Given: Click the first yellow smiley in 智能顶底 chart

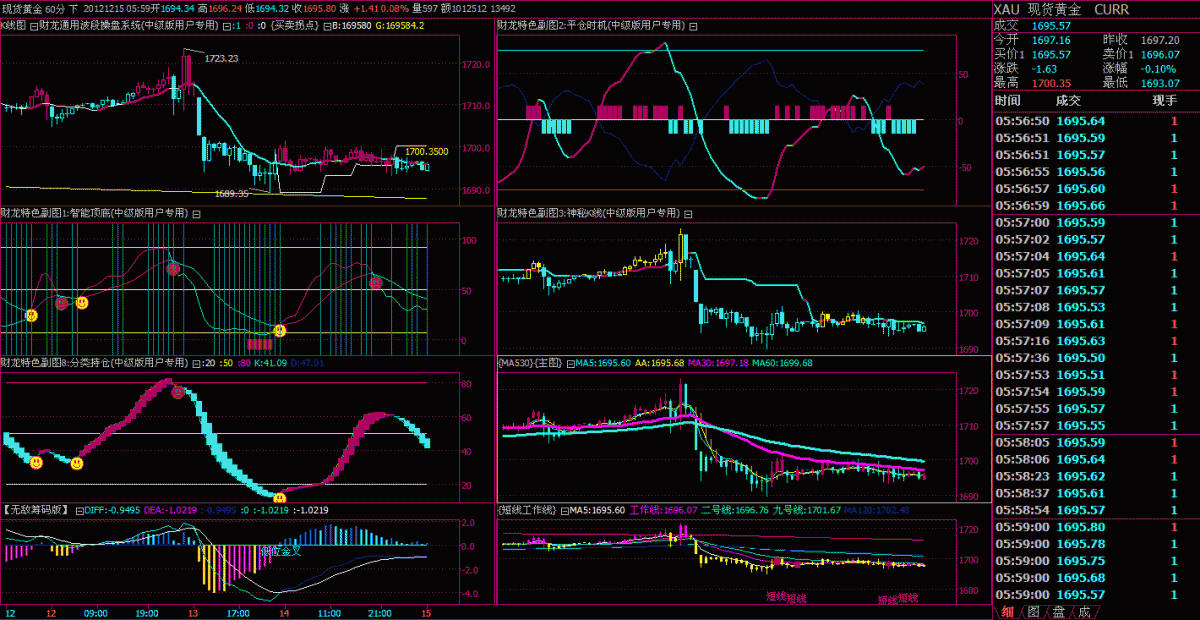Looking at the screenshot, I should (31, 315).
